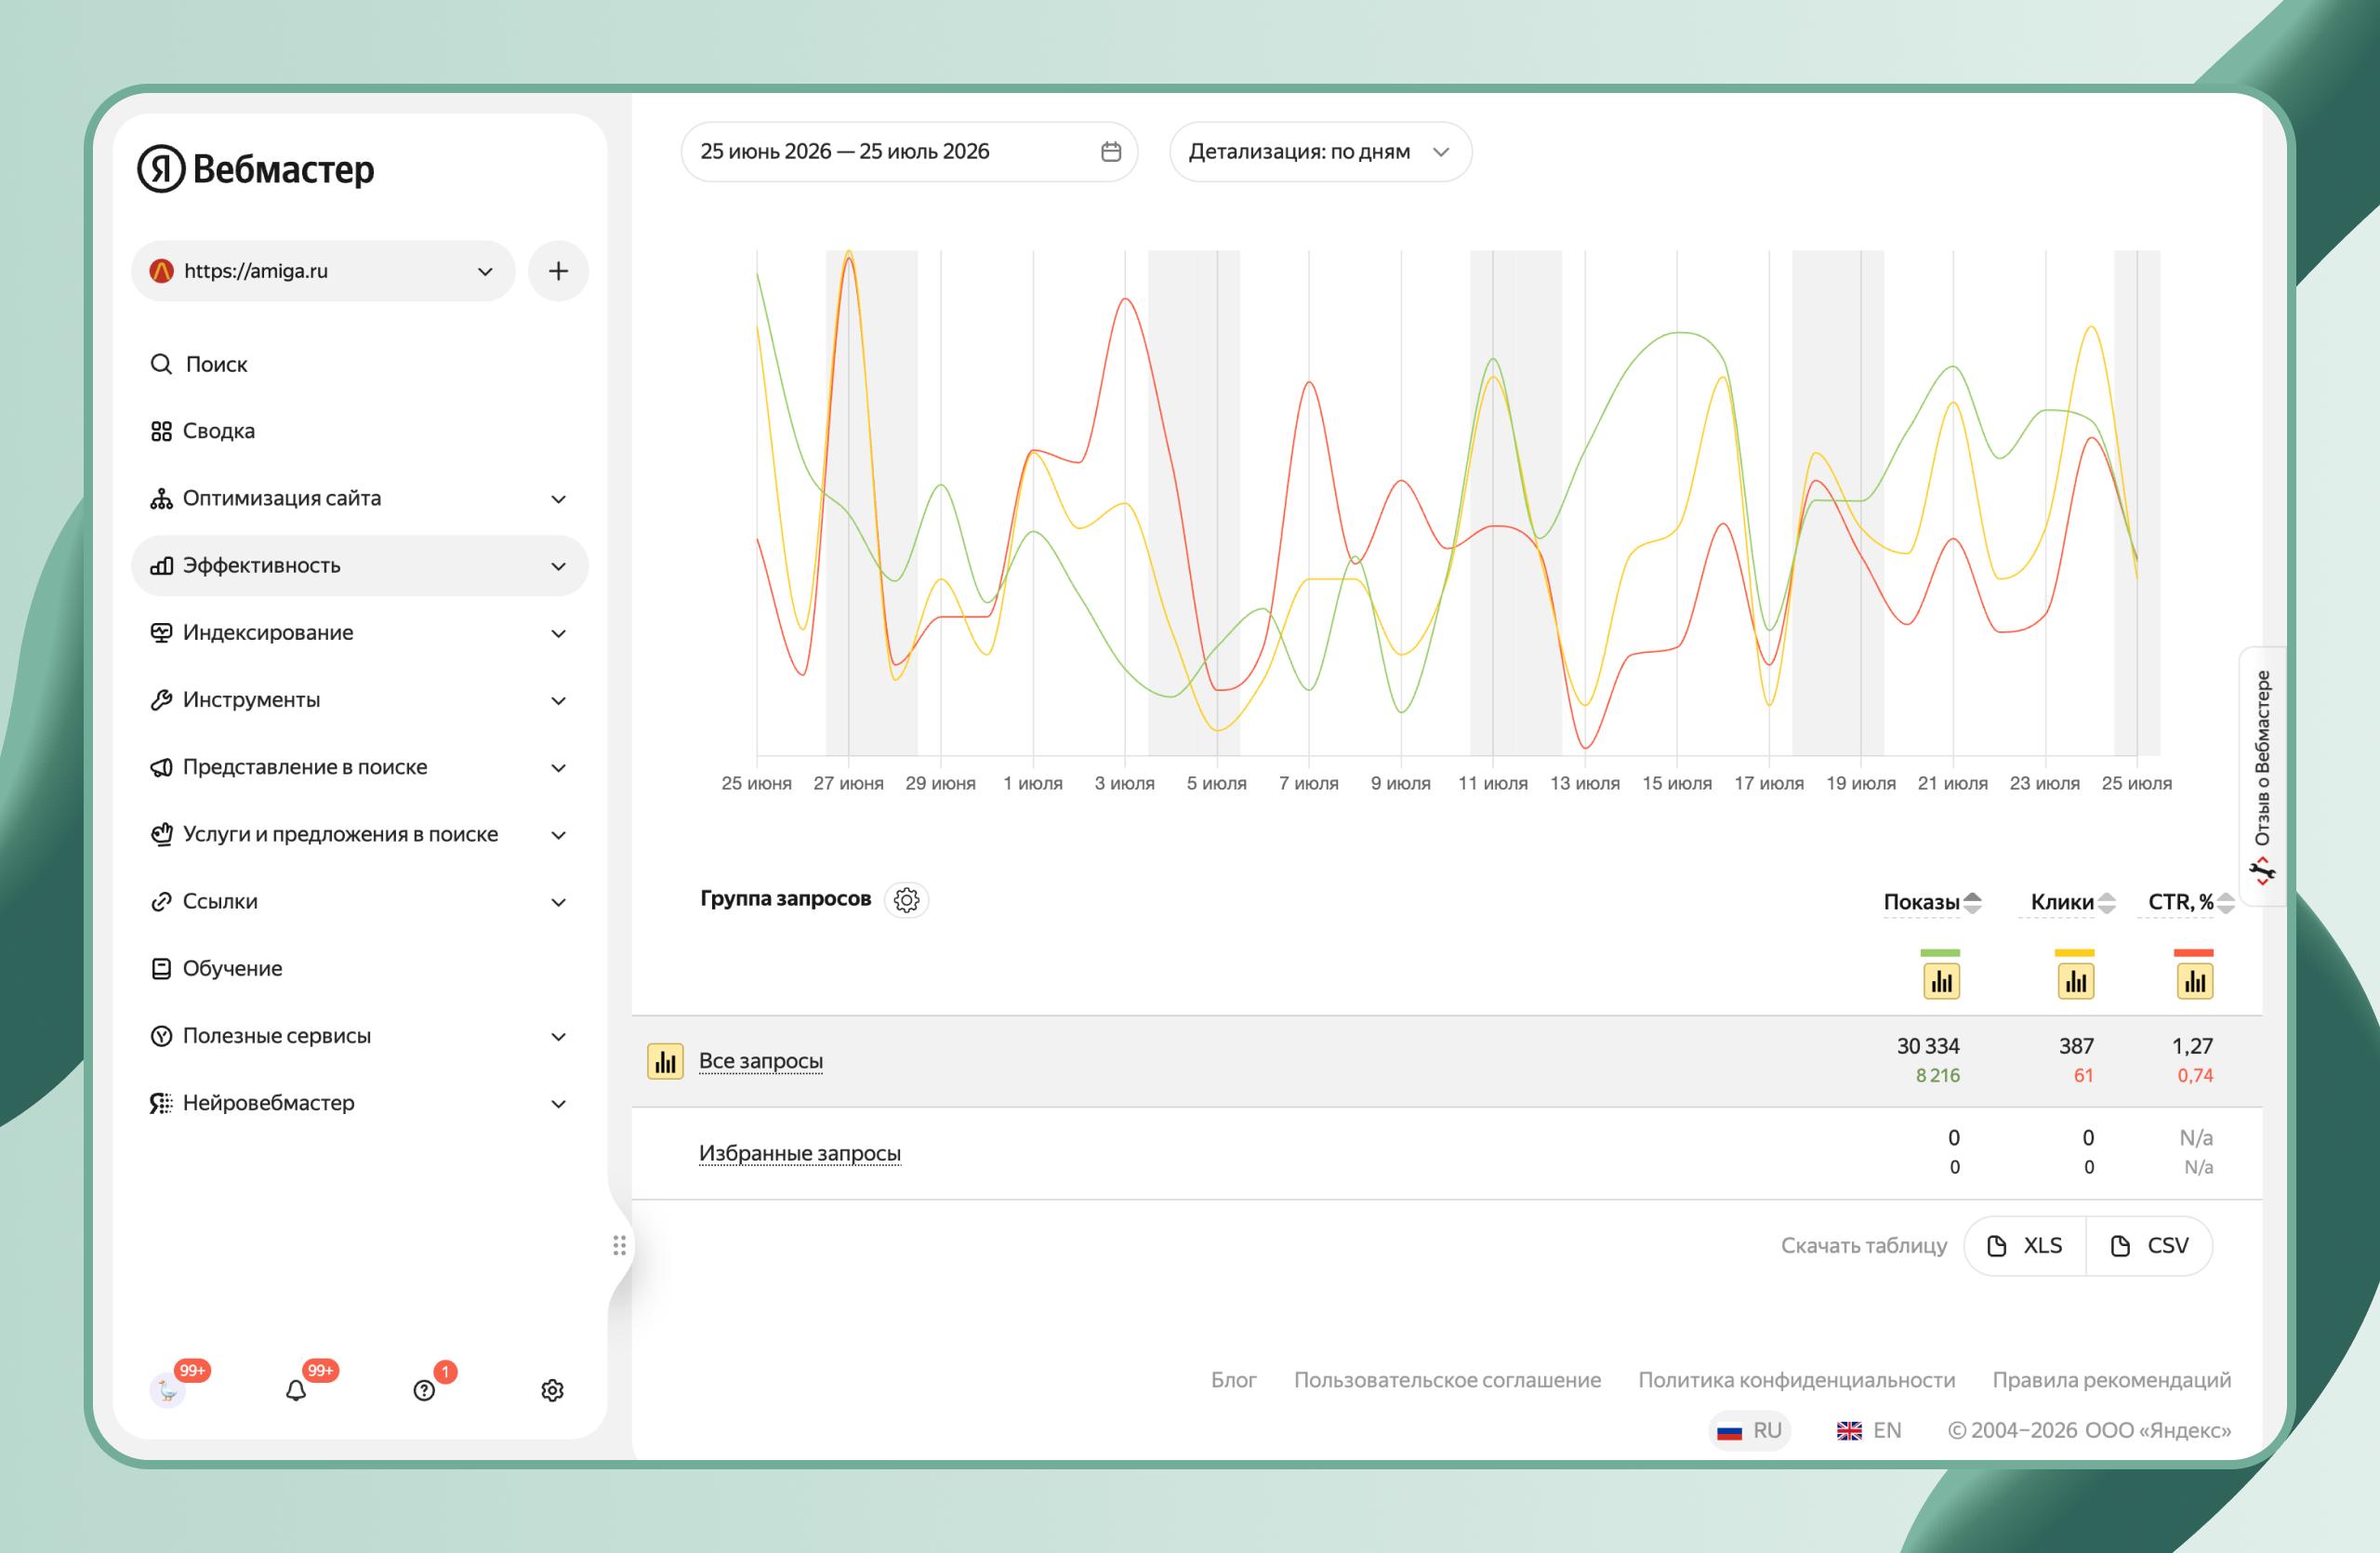
Task: Click the Представление в поиске megaphone icon
Action: pyautogui.click(x=161, y=767)
